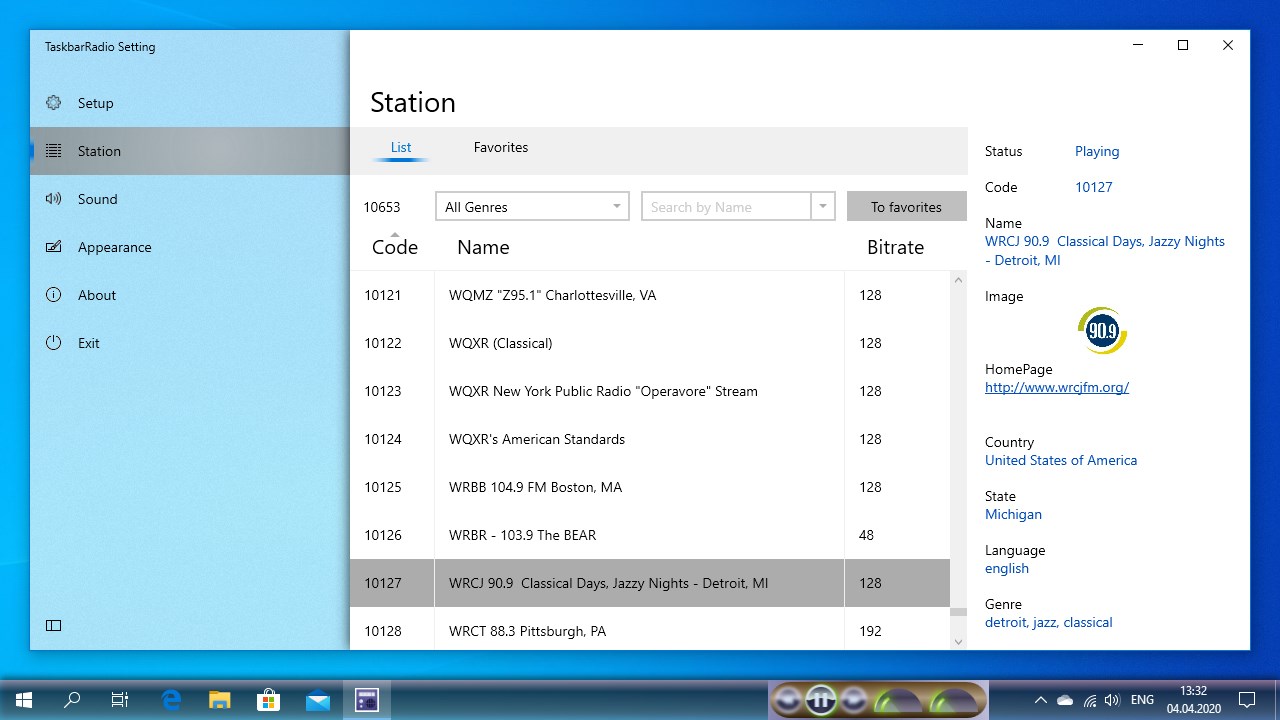Go to the Sound menu item
The height and width of the screenshot is (720, 1280).
coord(190,199)
